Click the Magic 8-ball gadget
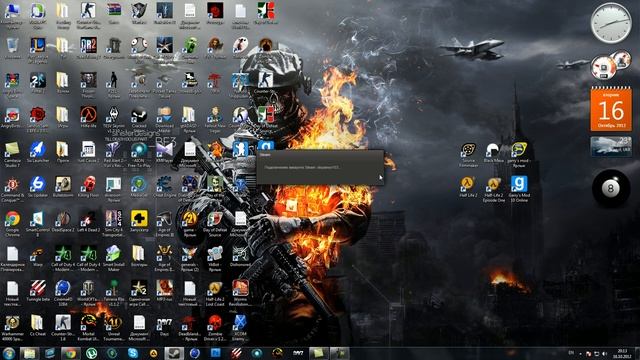This screenshot has height=360, width=640. coord(611,189)
